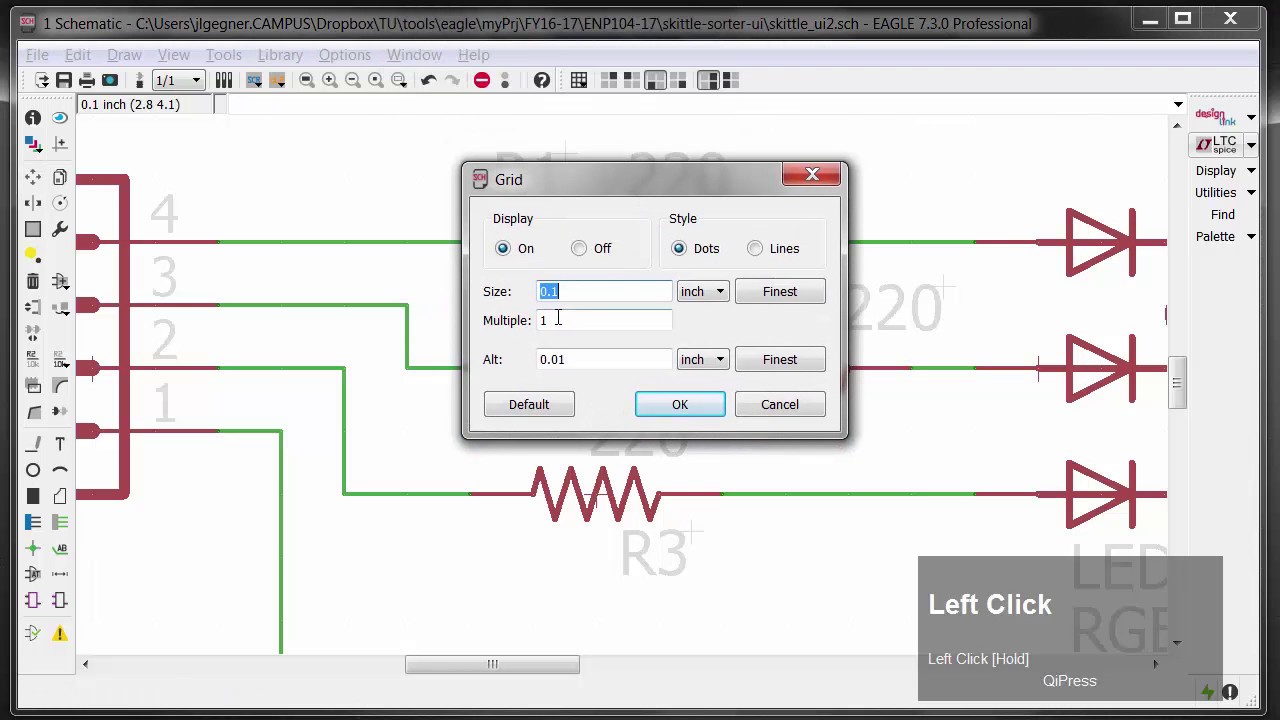Screen dimensions: 1280x720
Task: Click the horizontal scrollbar thumb
Action: 492,664
